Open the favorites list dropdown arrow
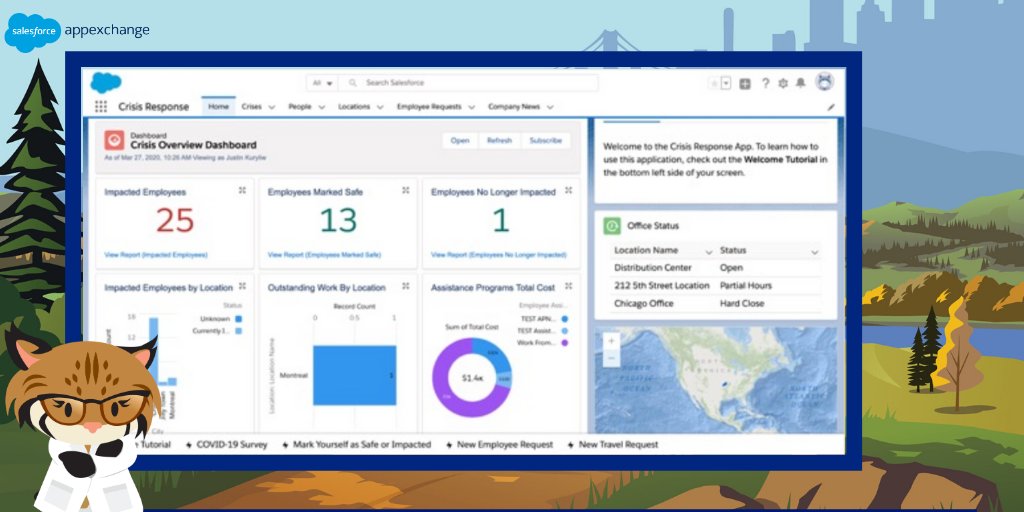This screenshot has height=512, width=1024. tap(726, 84)
